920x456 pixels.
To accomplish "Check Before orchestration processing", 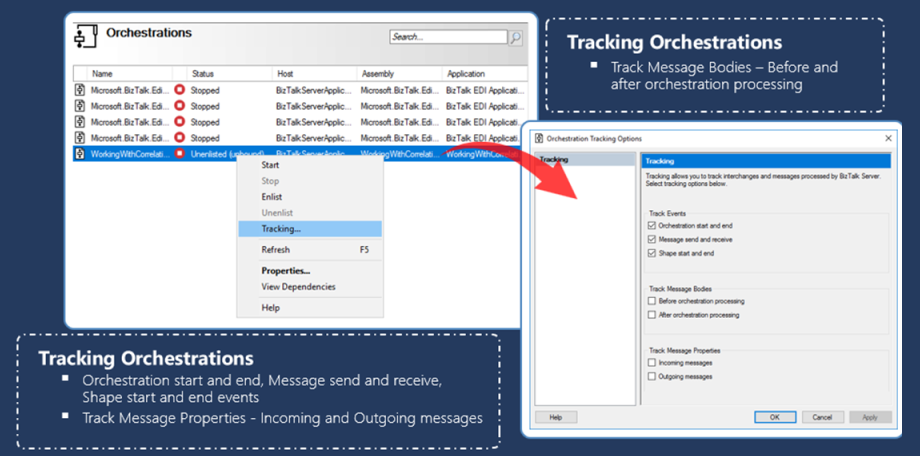I will 651,301.
